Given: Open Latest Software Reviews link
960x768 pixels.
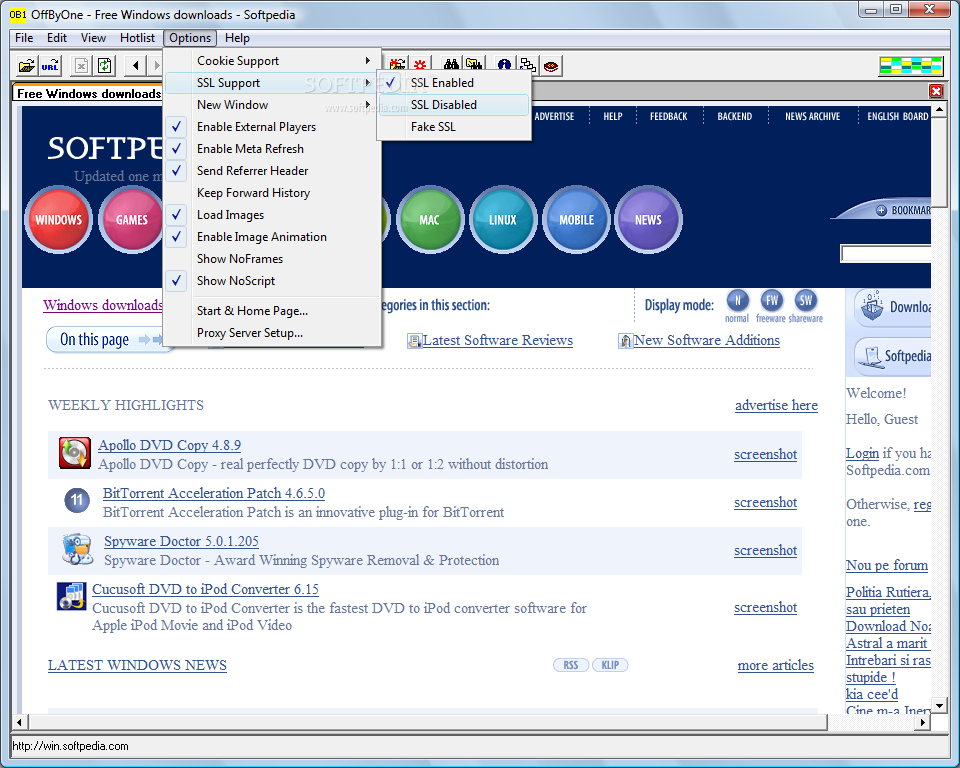Looking at the screenshot, I should pos(497,341).
